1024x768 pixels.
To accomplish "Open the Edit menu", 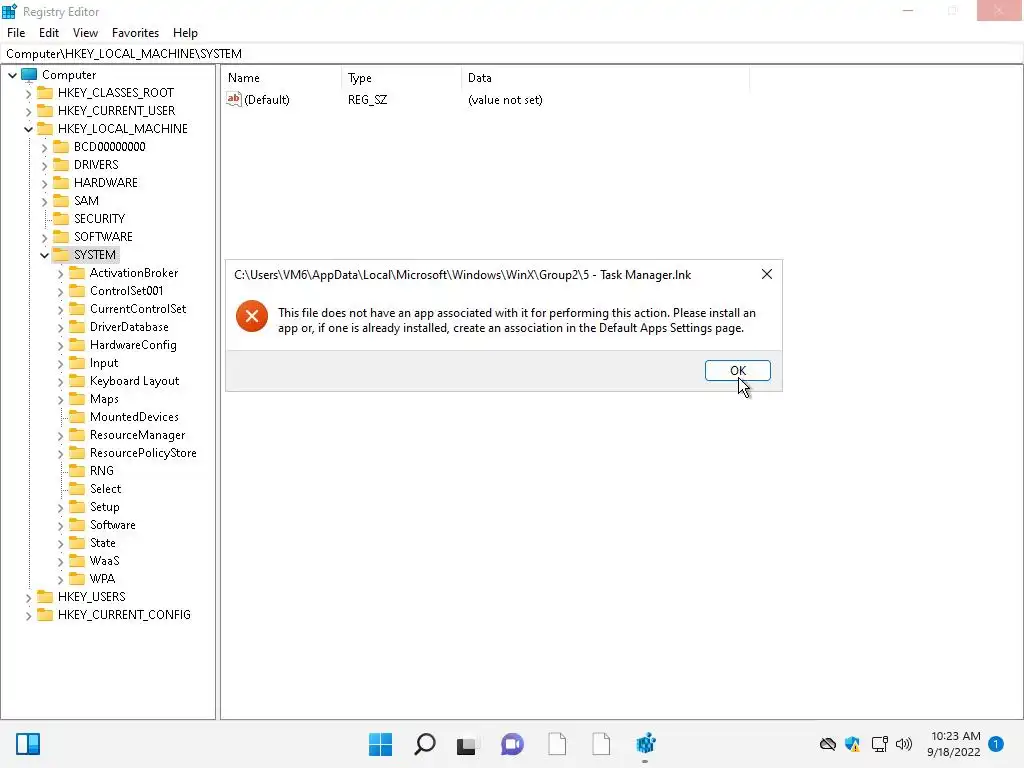I will (x=49, y=33).
